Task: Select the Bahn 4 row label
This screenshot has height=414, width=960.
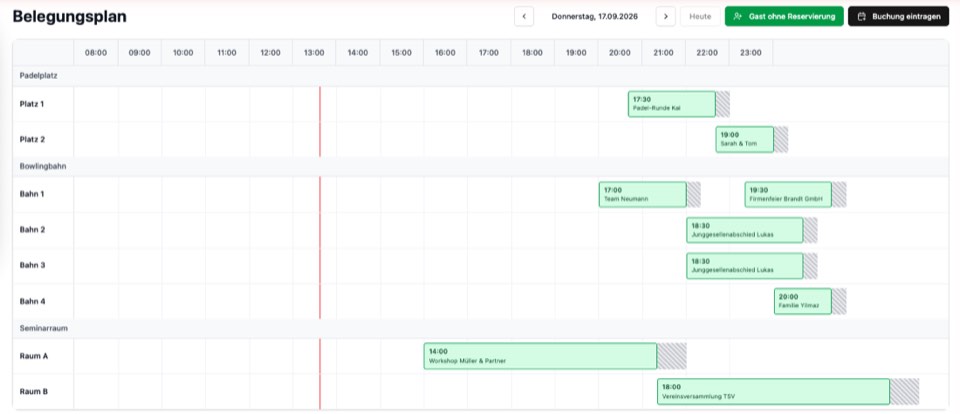Action: (x=32, y=301)
